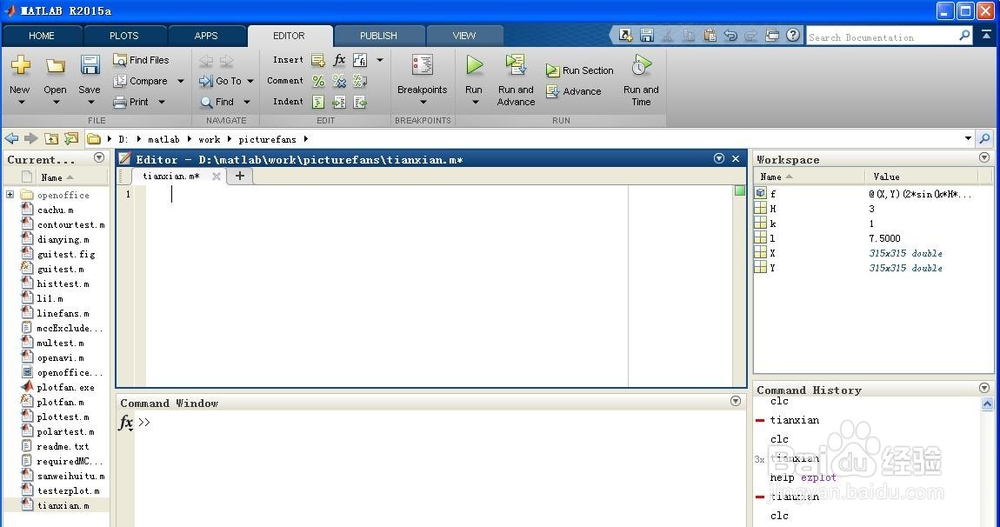Screen dimensions: 1000x527
Task: Go back with the path bar Back arrow
Action: 11,138
